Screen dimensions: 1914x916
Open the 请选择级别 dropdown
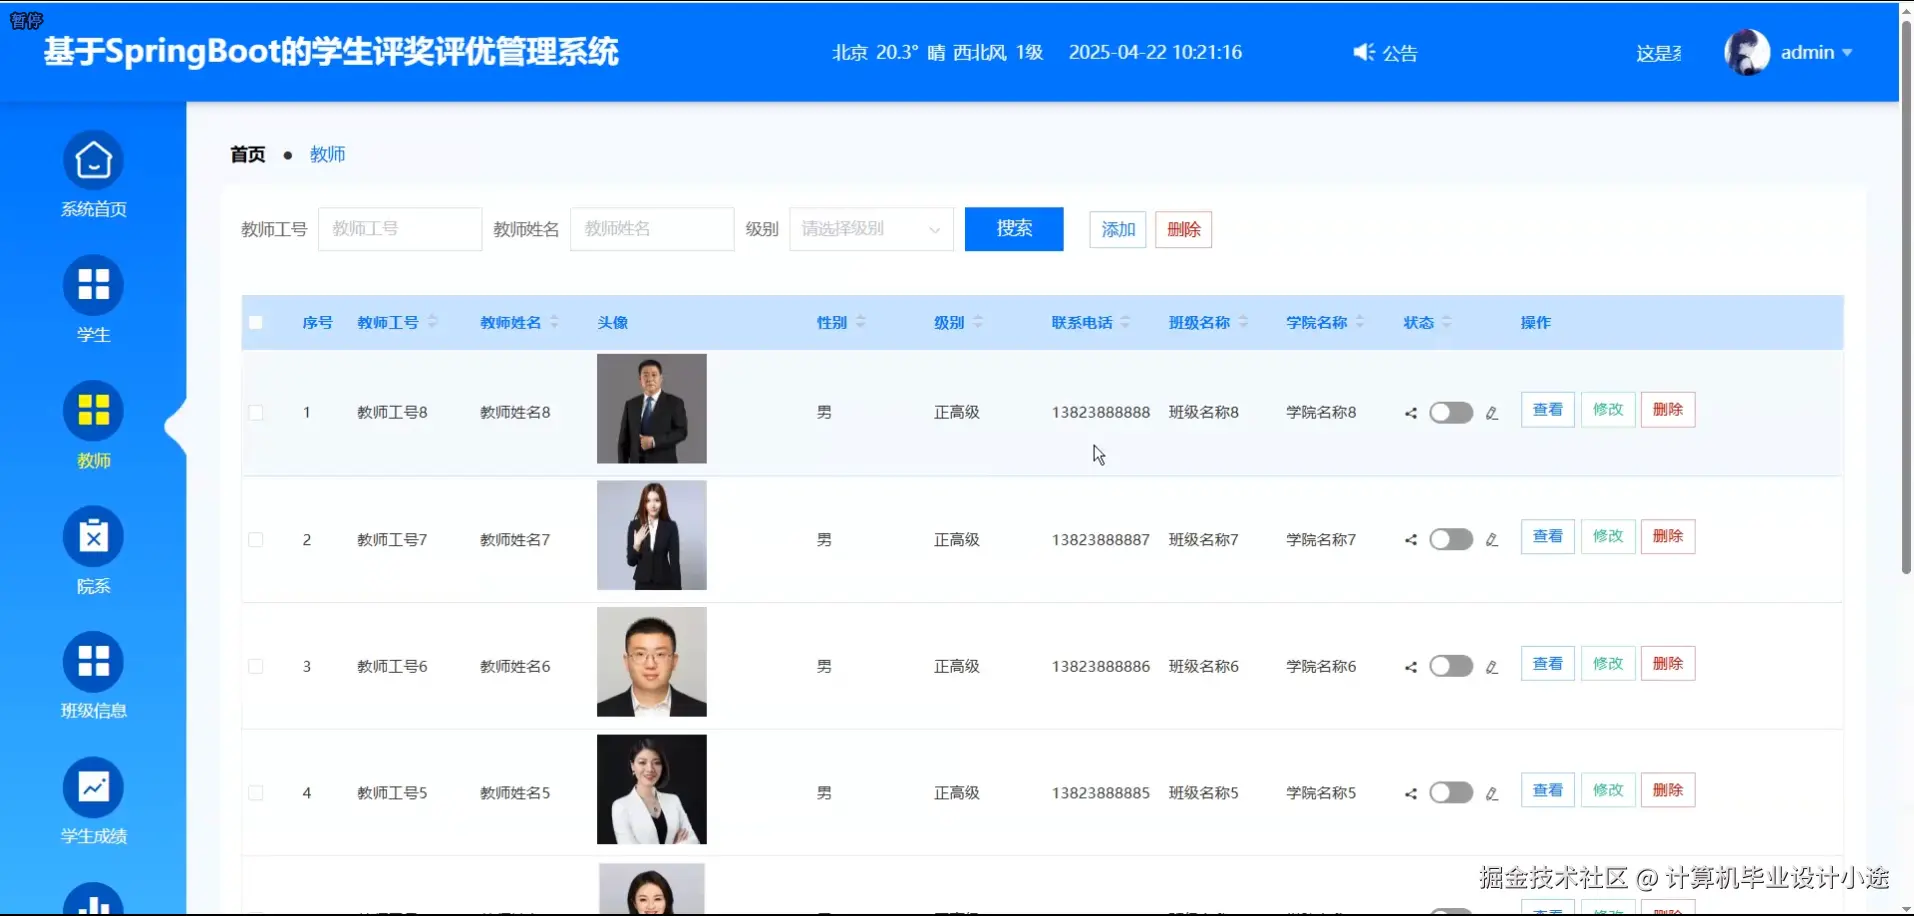868,228
